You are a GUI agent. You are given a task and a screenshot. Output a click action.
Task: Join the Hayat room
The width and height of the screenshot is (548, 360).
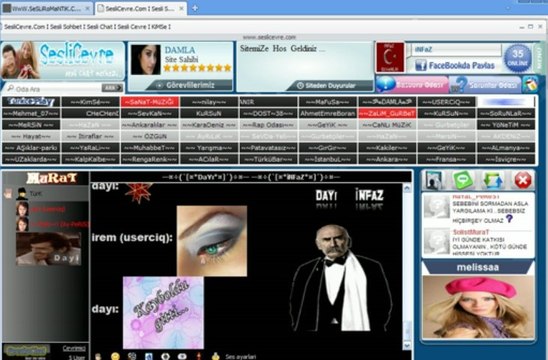pyautogui.click(x=31, y=136)
